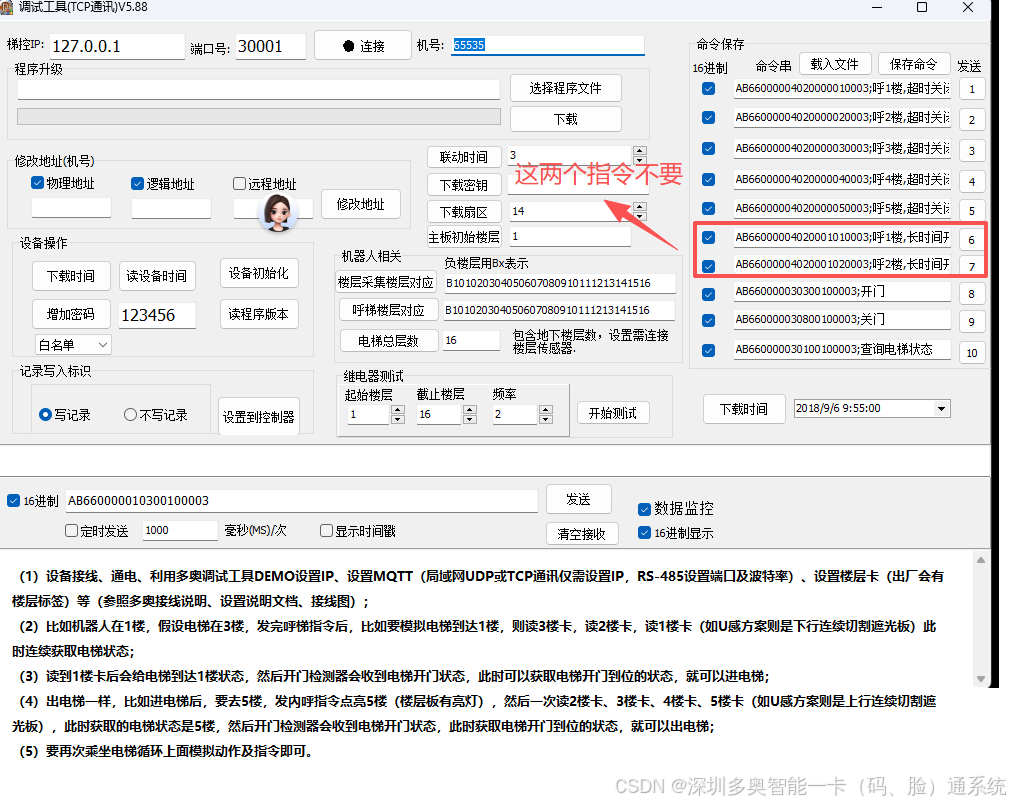This screenshot has width=1010, height=804.
Task: Click the 选择程序文件 button
Action: tap(566, 88)
